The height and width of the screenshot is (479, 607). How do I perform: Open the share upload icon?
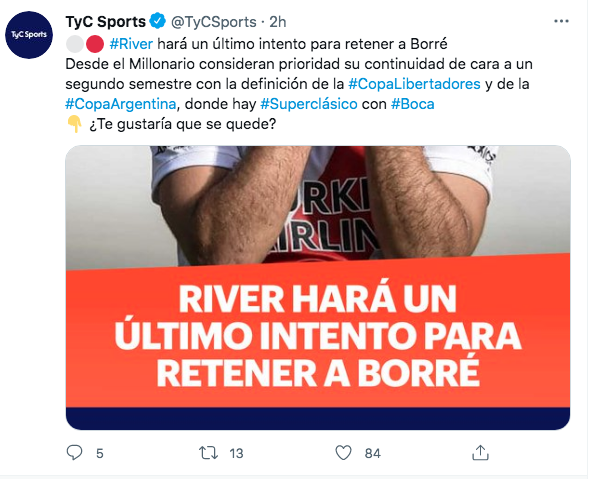click(x=480, y=452)
